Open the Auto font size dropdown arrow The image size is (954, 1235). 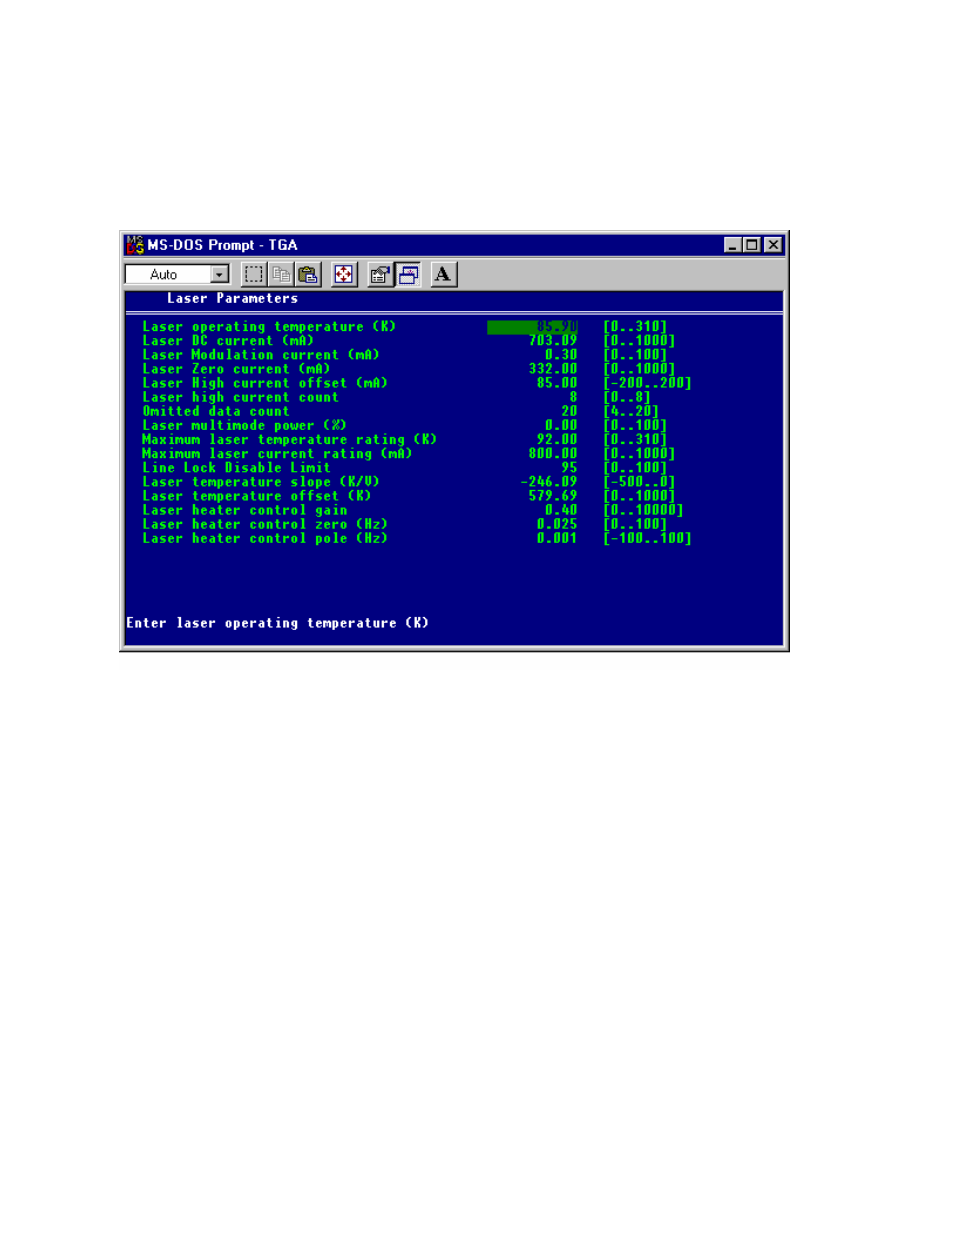tap(220, 274)
